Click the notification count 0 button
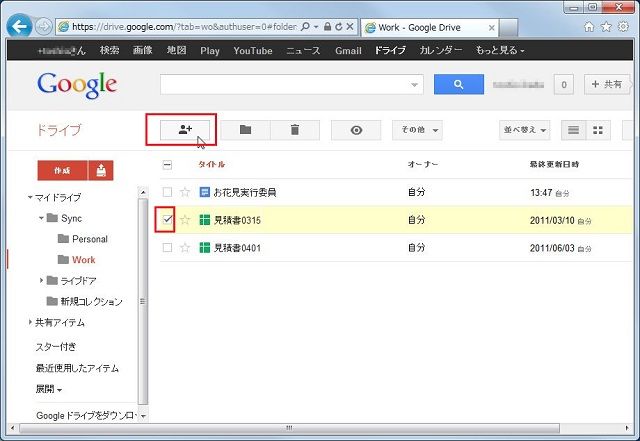 click(564, 85)
